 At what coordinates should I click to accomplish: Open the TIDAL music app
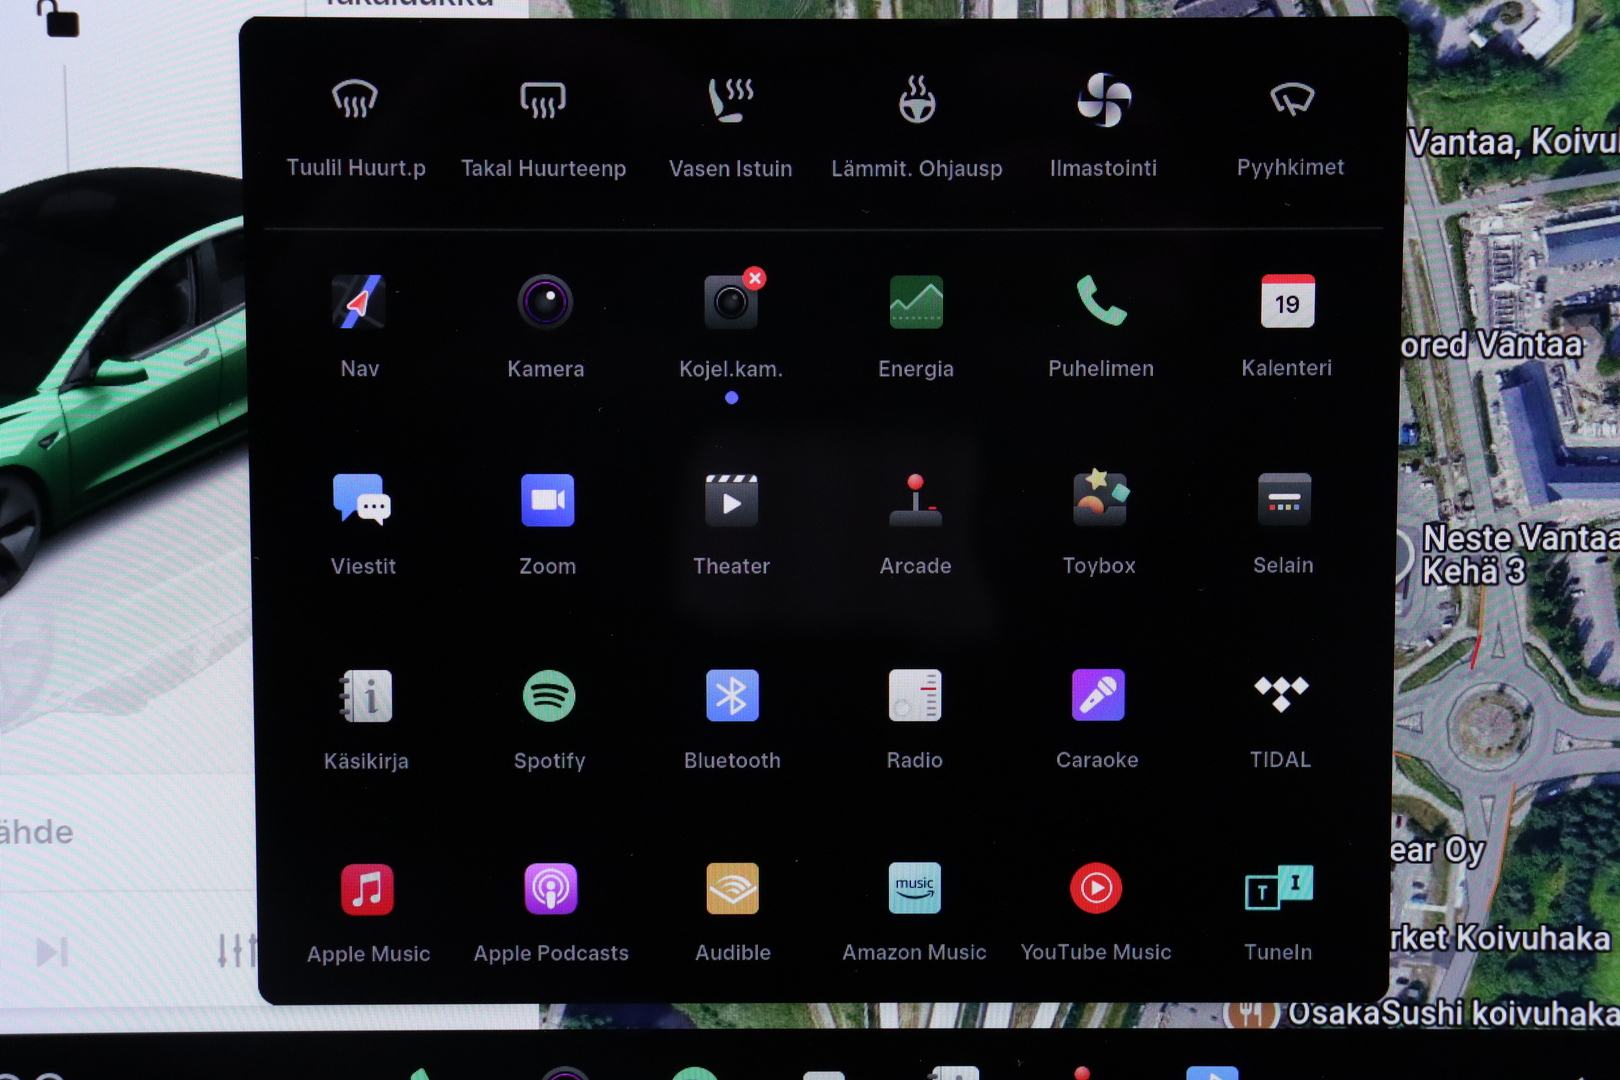click(x=1281, y=694)
